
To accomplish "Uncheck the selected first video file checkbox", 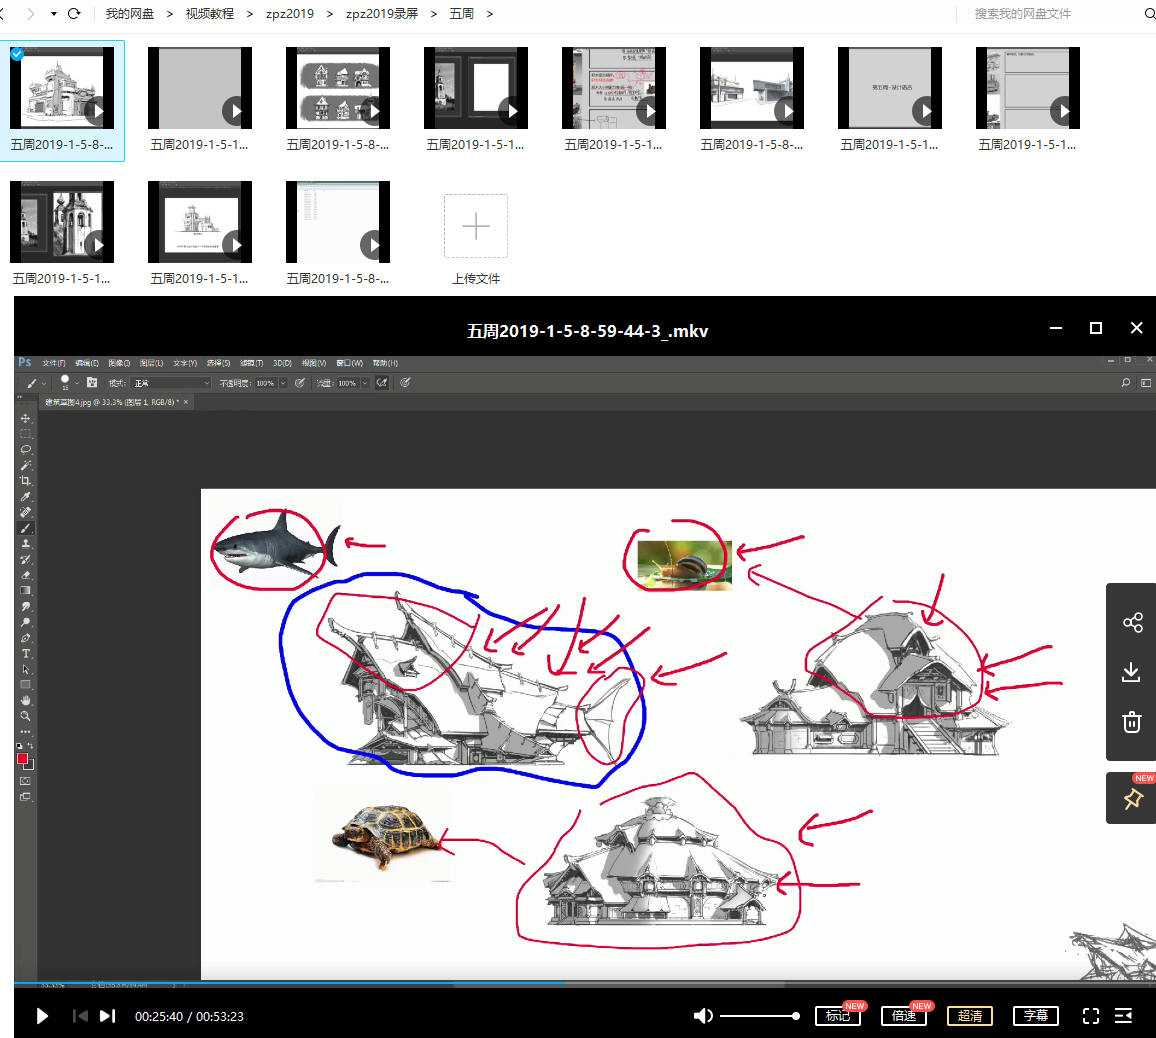I will pyautogui.click(x=17, y=53).
